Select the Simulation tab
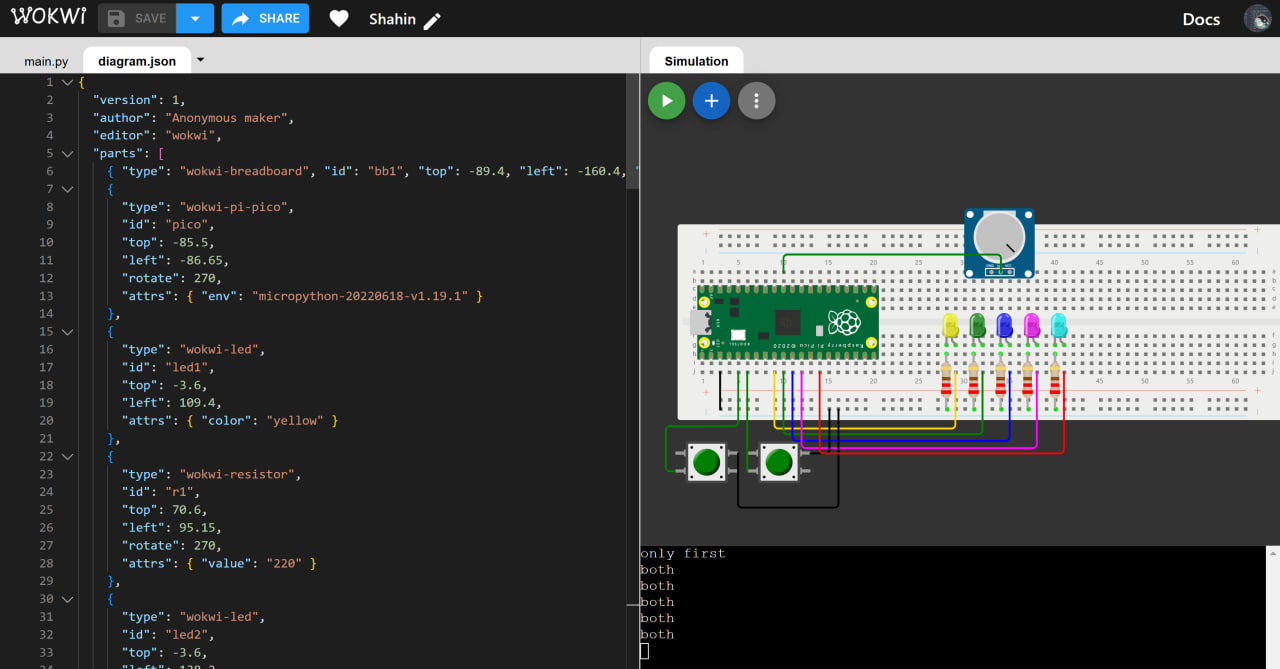1280x669 pixels. [696, 61]
